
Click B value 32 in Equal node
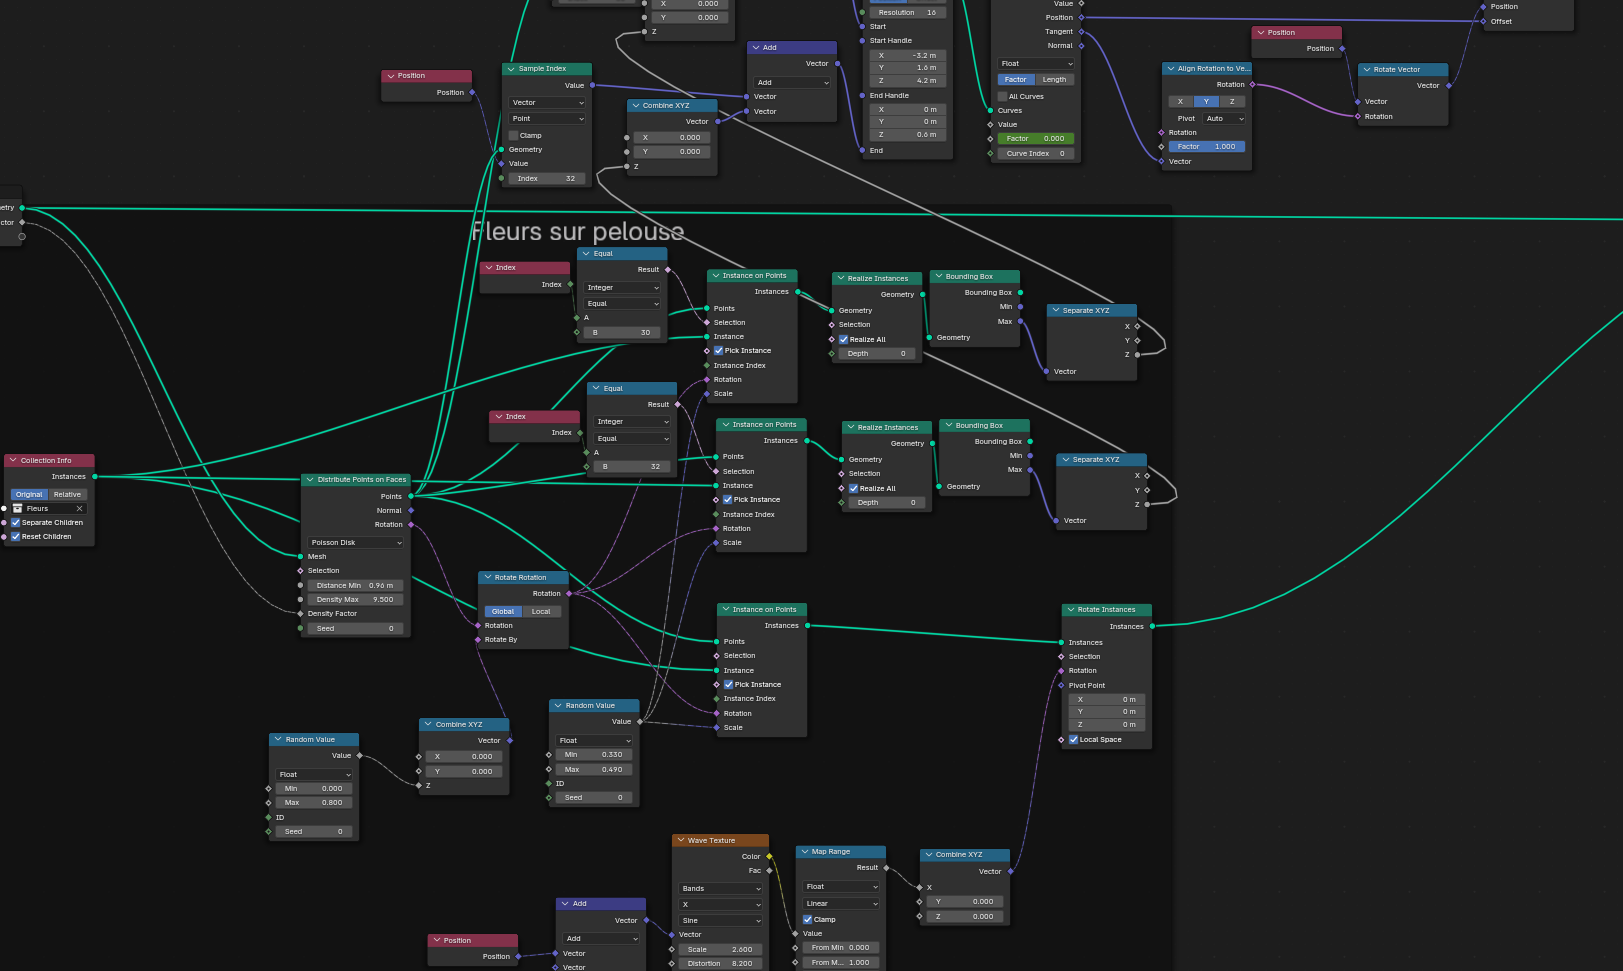632,466
